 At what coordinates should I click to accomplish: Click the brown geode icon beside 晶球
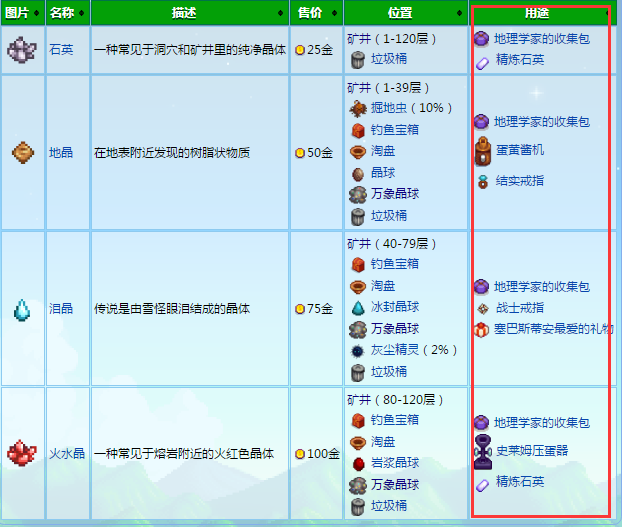[358, 174]
